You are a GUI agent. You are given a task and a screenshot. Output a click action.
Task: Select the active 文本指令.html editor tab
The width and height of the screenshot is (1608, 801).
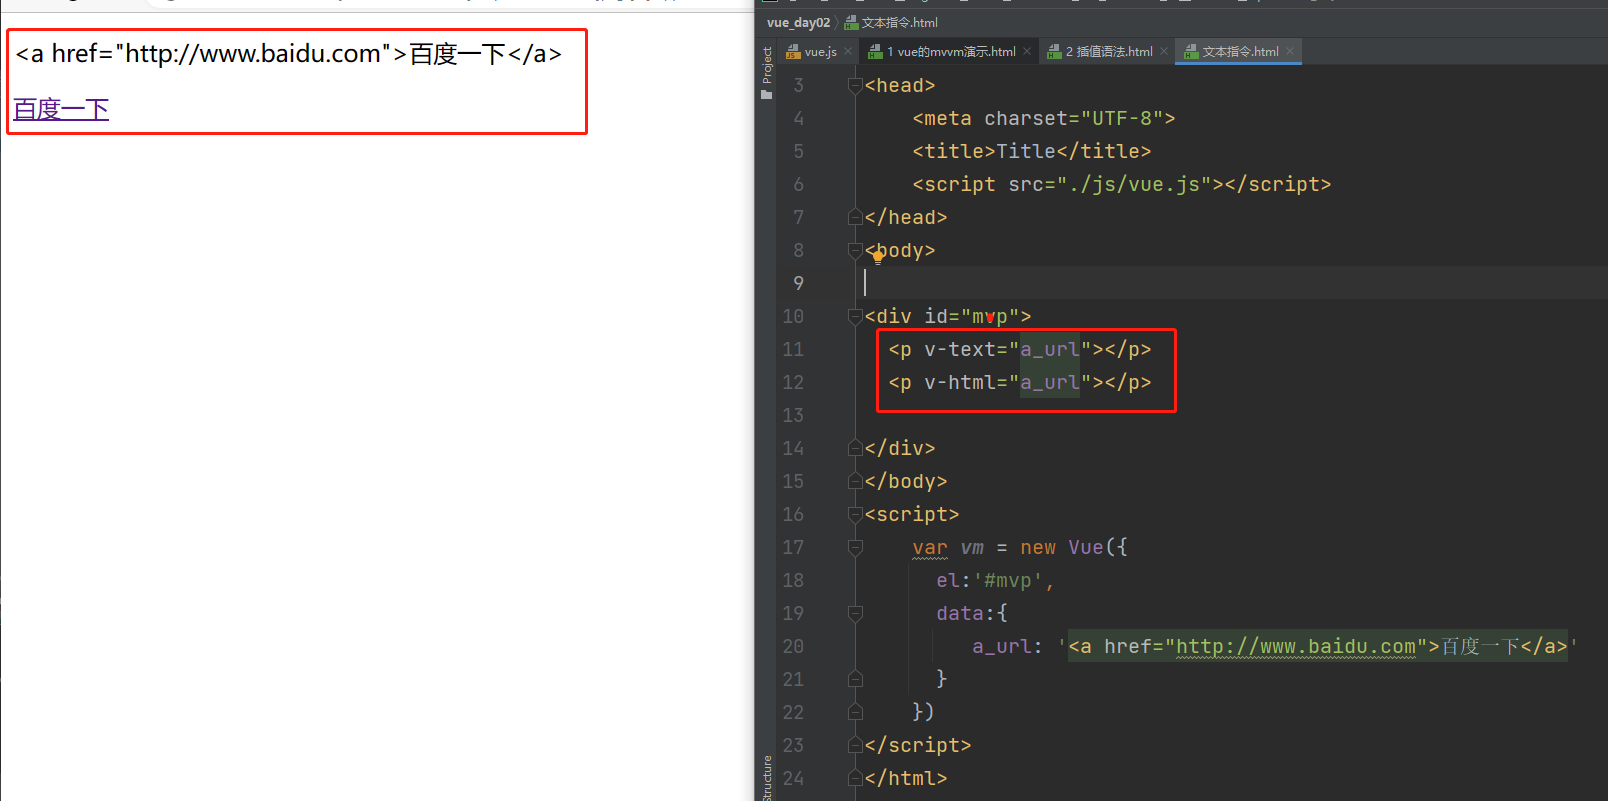[x=1240, y=52]
